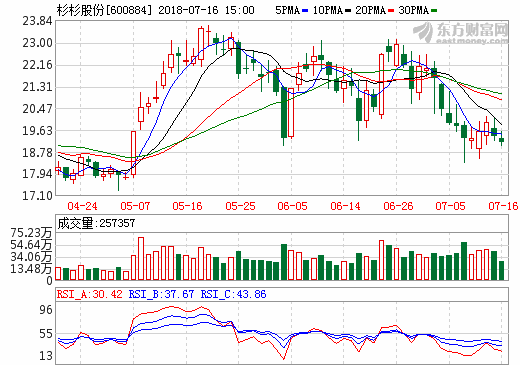
Task: Select the timestamp 2018-07-16 15:00
Action: point(206,10)
